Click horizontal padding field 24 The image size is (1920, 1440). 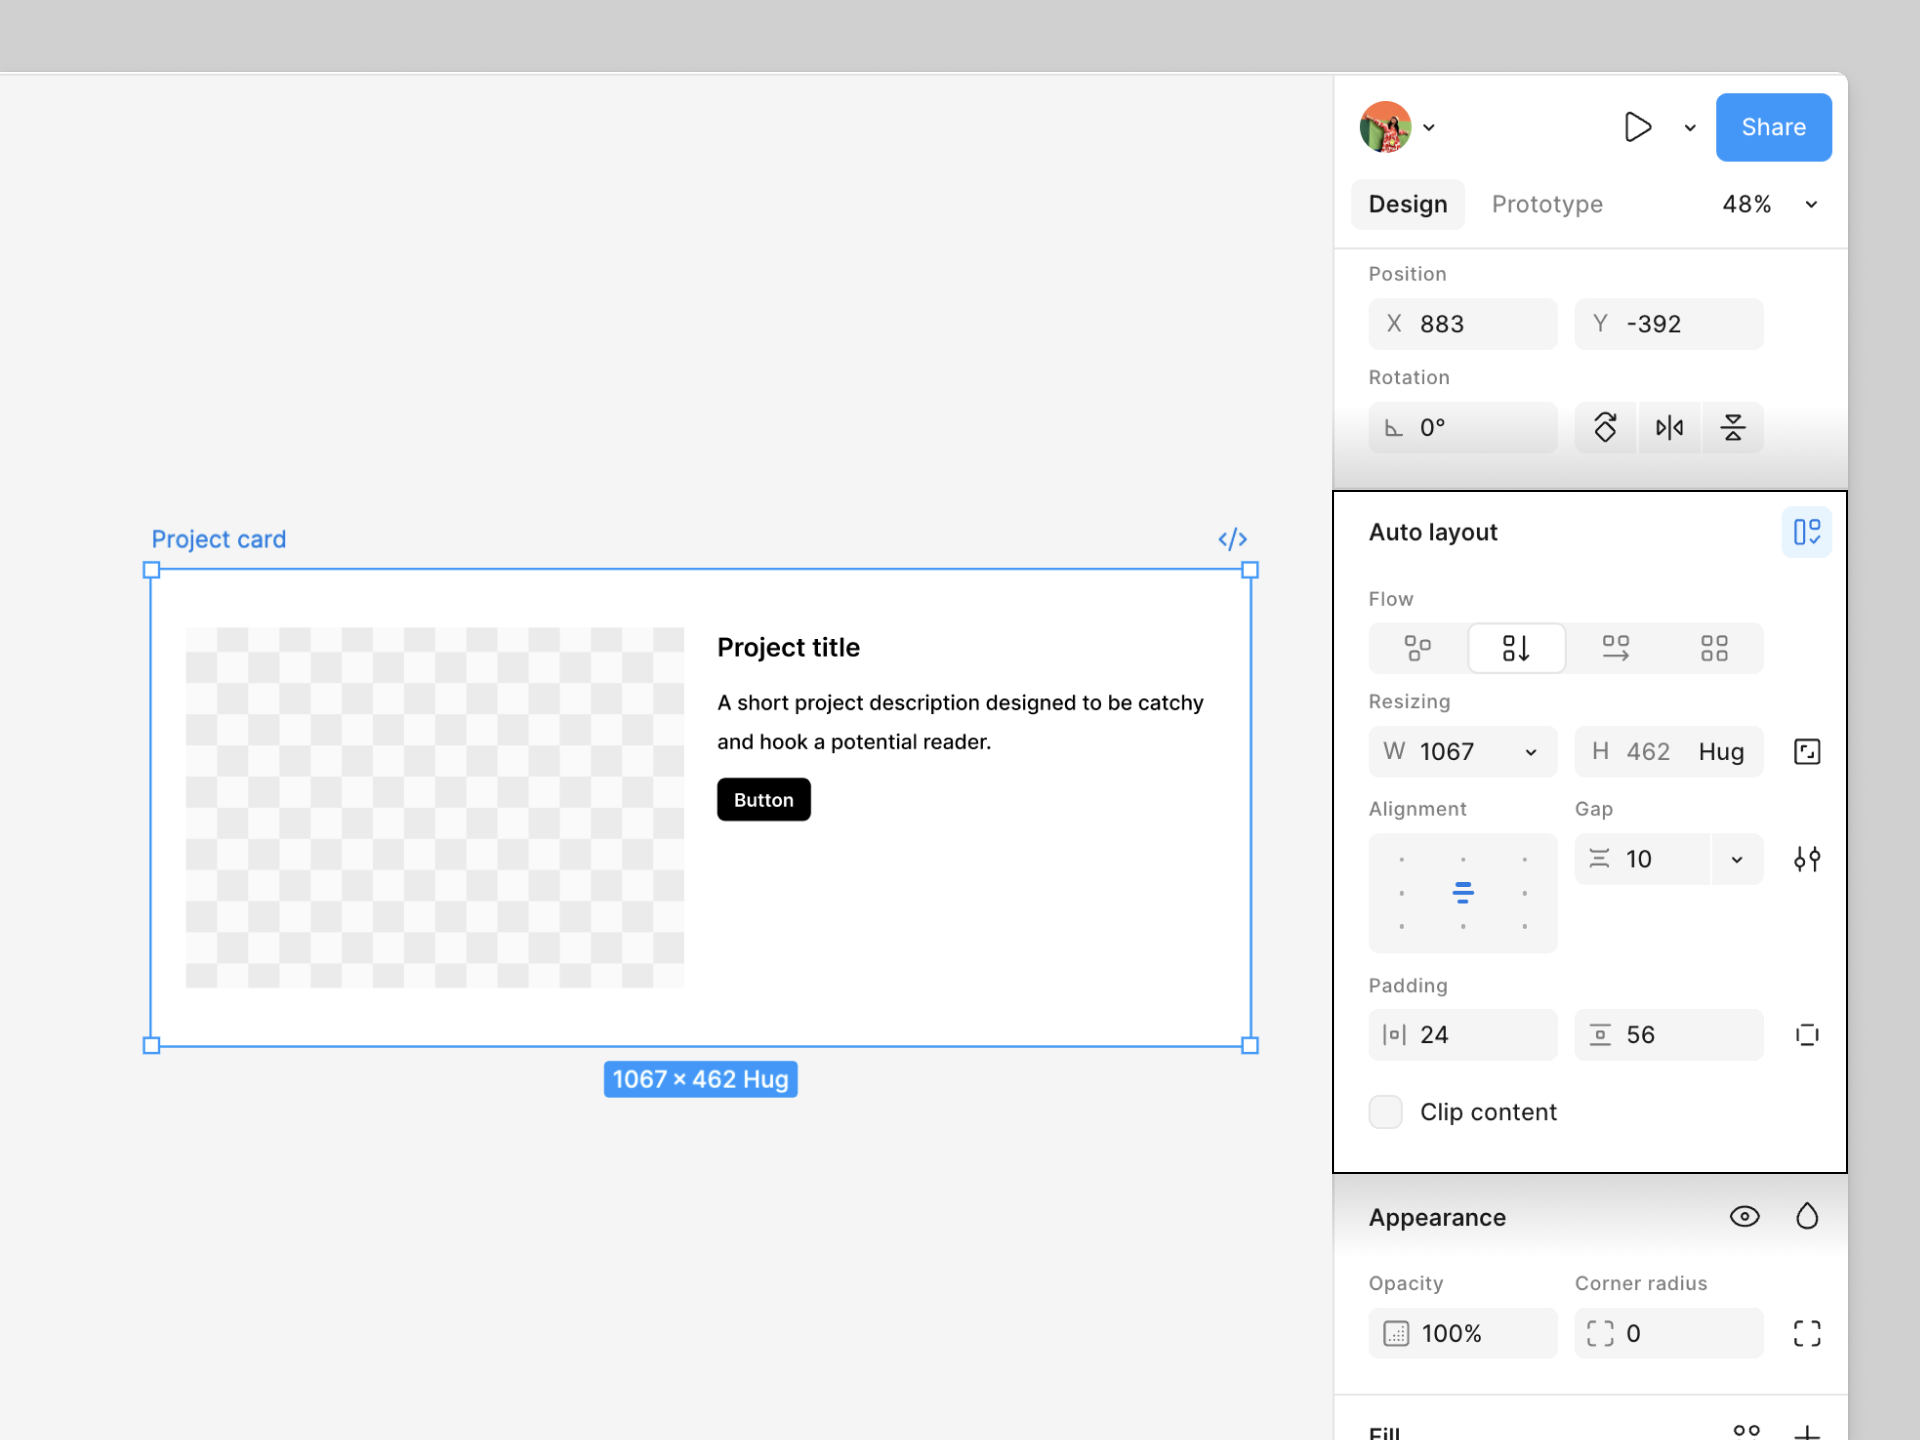tap(1462, 1035)
